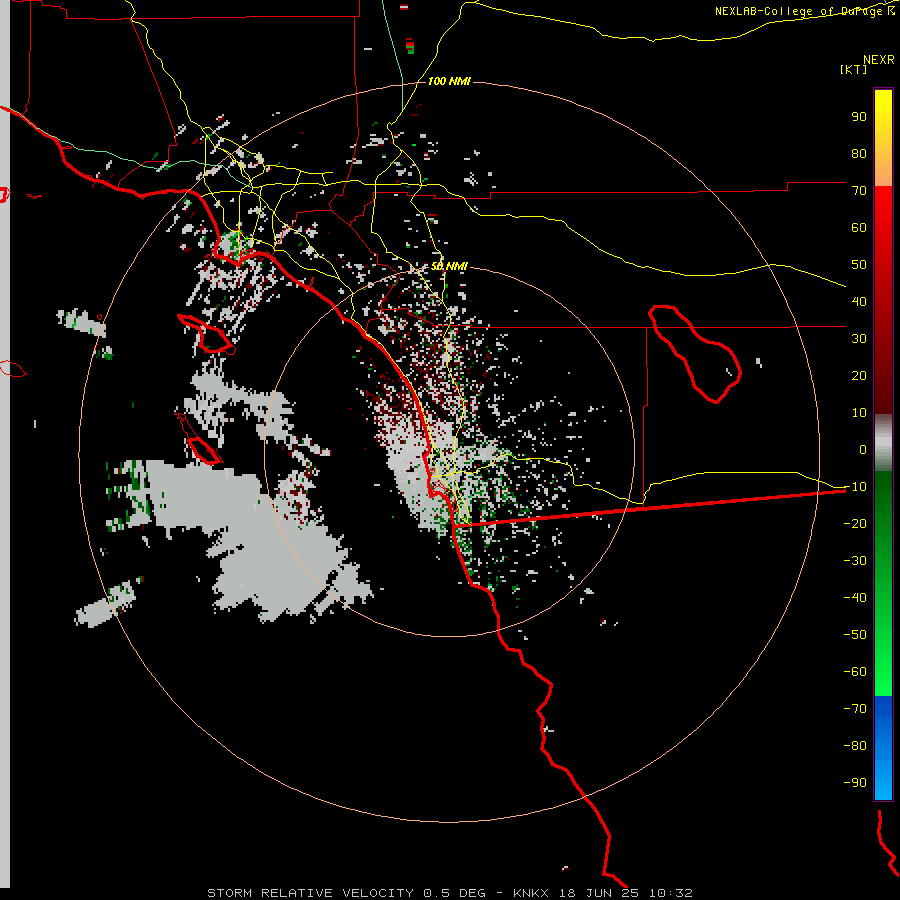Click the 50 NMI range ring label

point(449,266)
